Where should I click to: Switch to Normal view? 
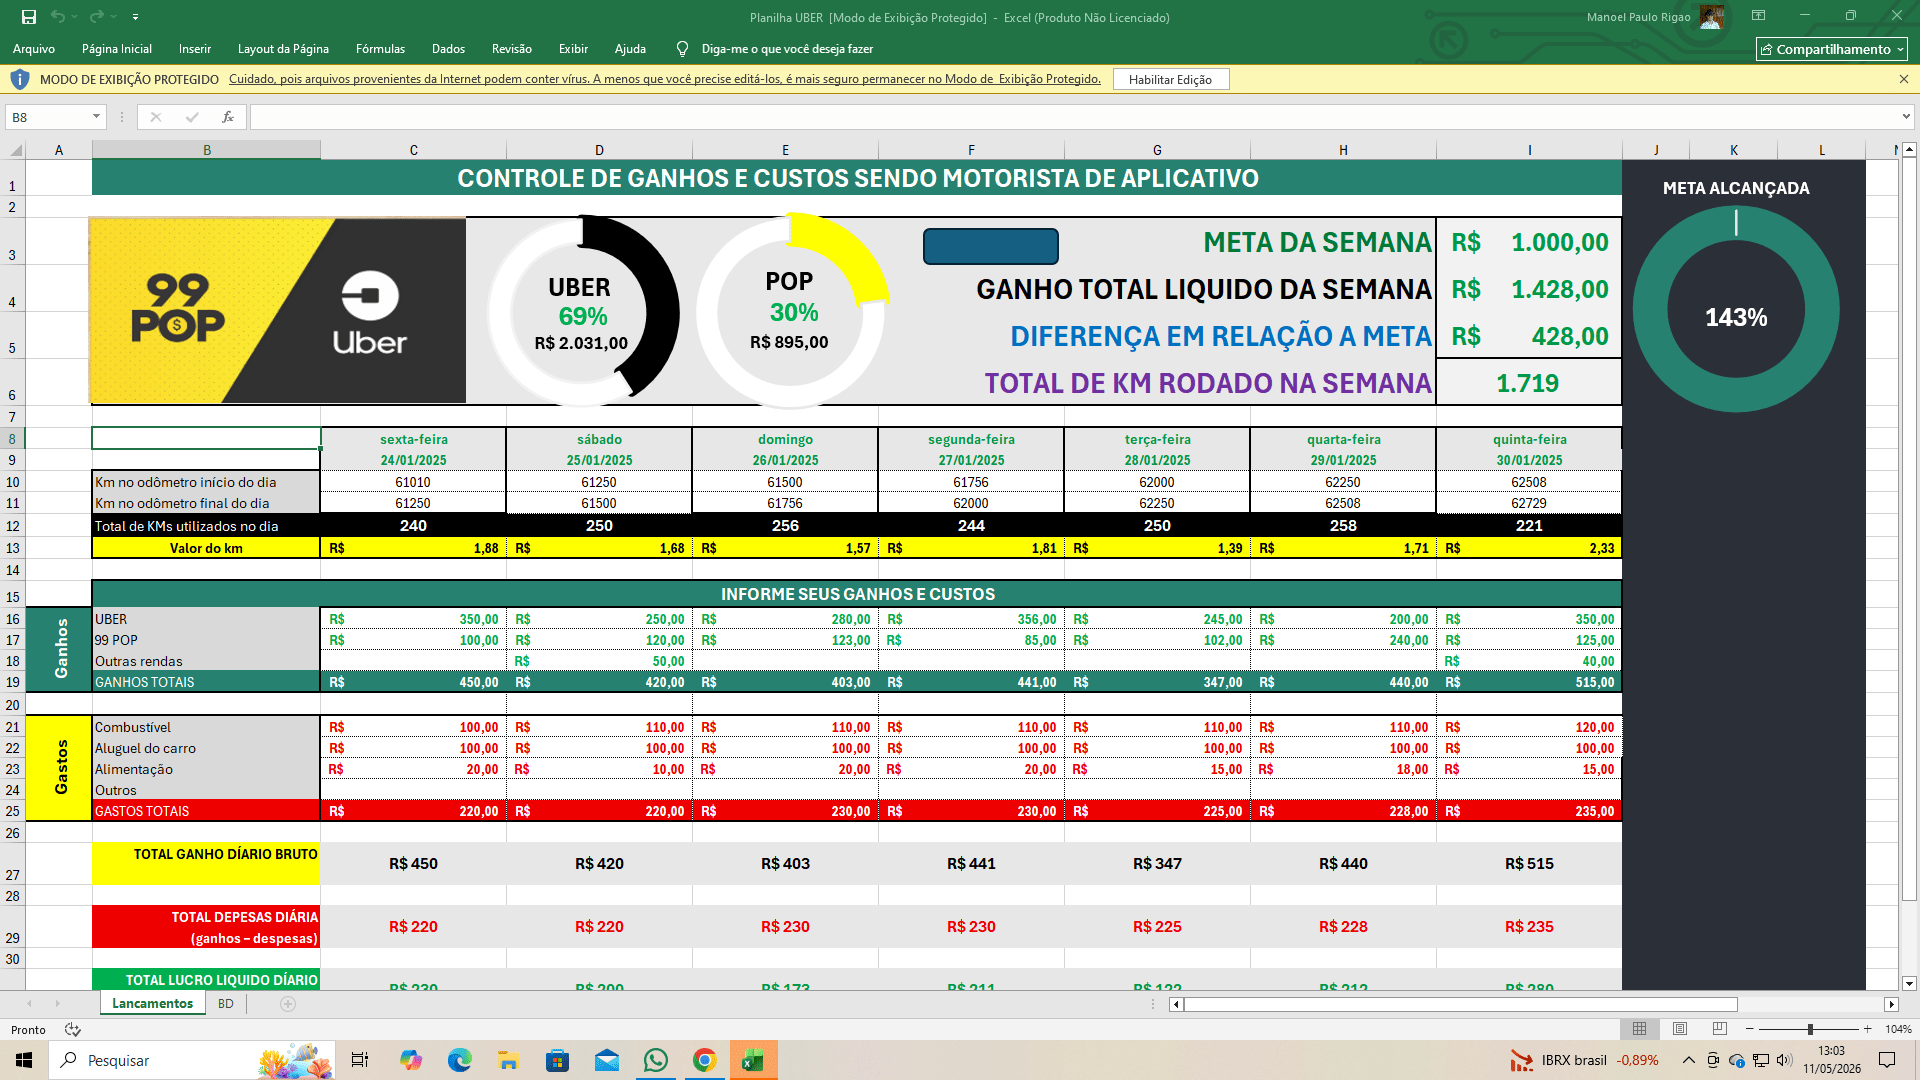pyautogui.click(x=1640, y=1029)
